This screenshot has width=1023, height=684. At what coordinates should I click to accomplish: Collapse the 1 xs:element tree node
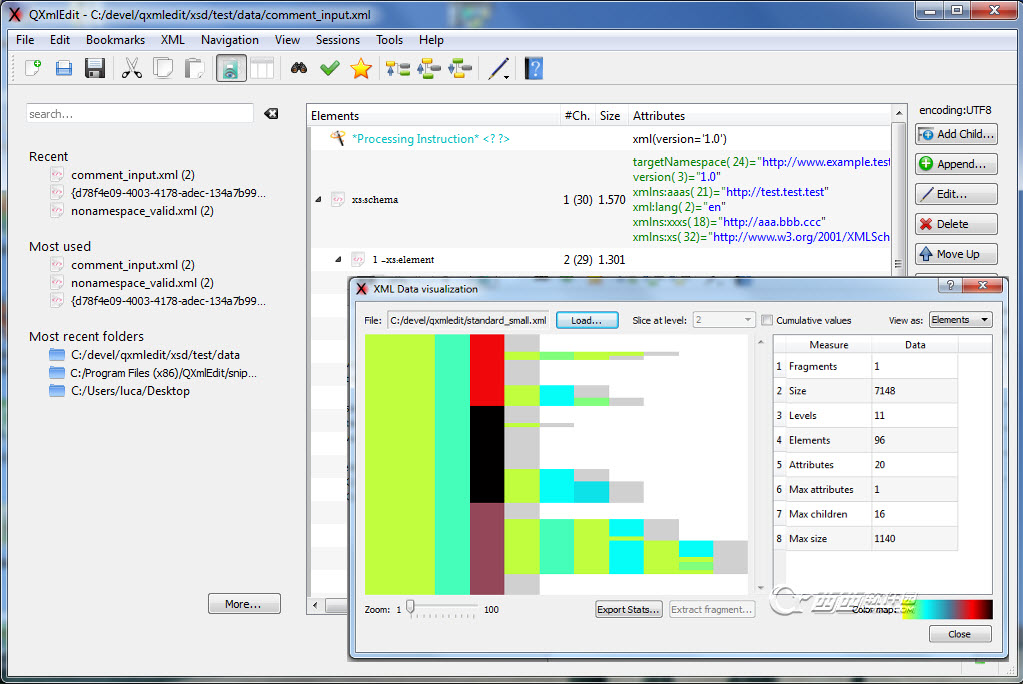[338, 259]
